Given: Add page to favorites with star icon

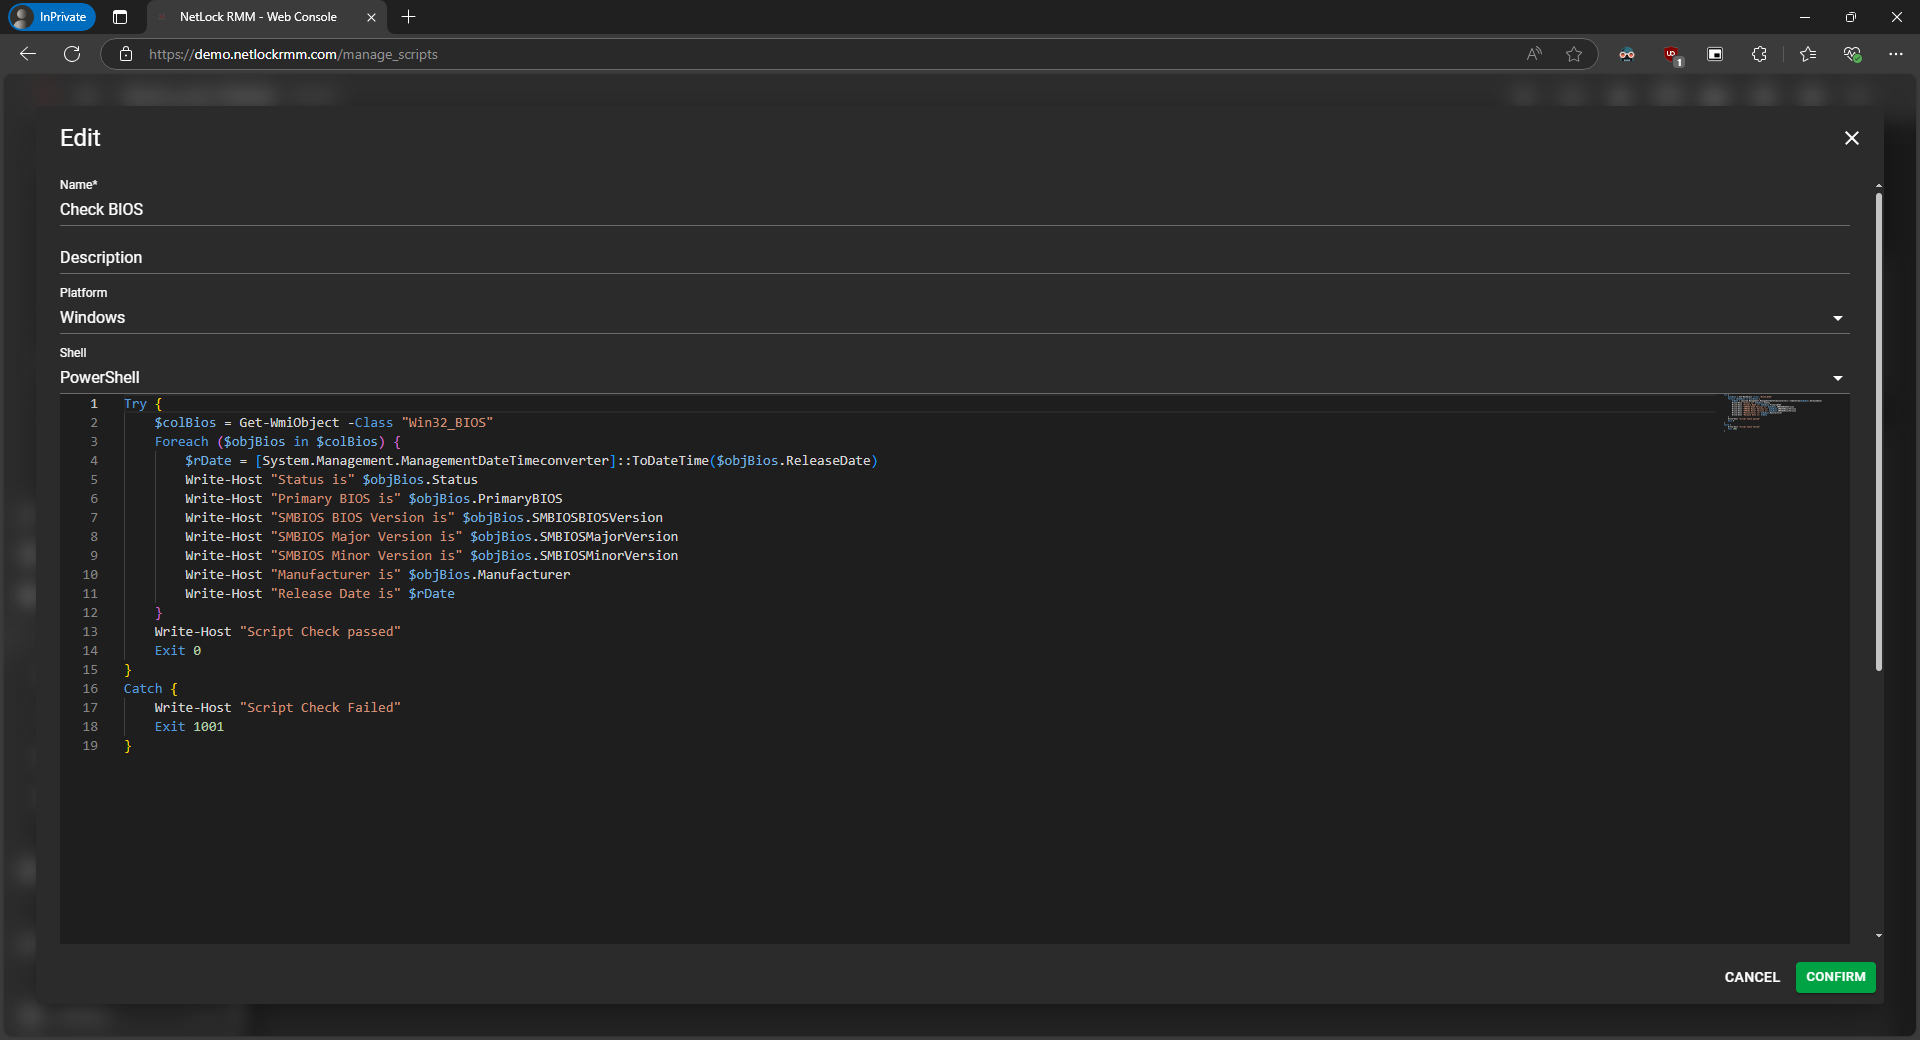Looking at the screenshot, I should pyautogui.click(x=1574, y=54).
